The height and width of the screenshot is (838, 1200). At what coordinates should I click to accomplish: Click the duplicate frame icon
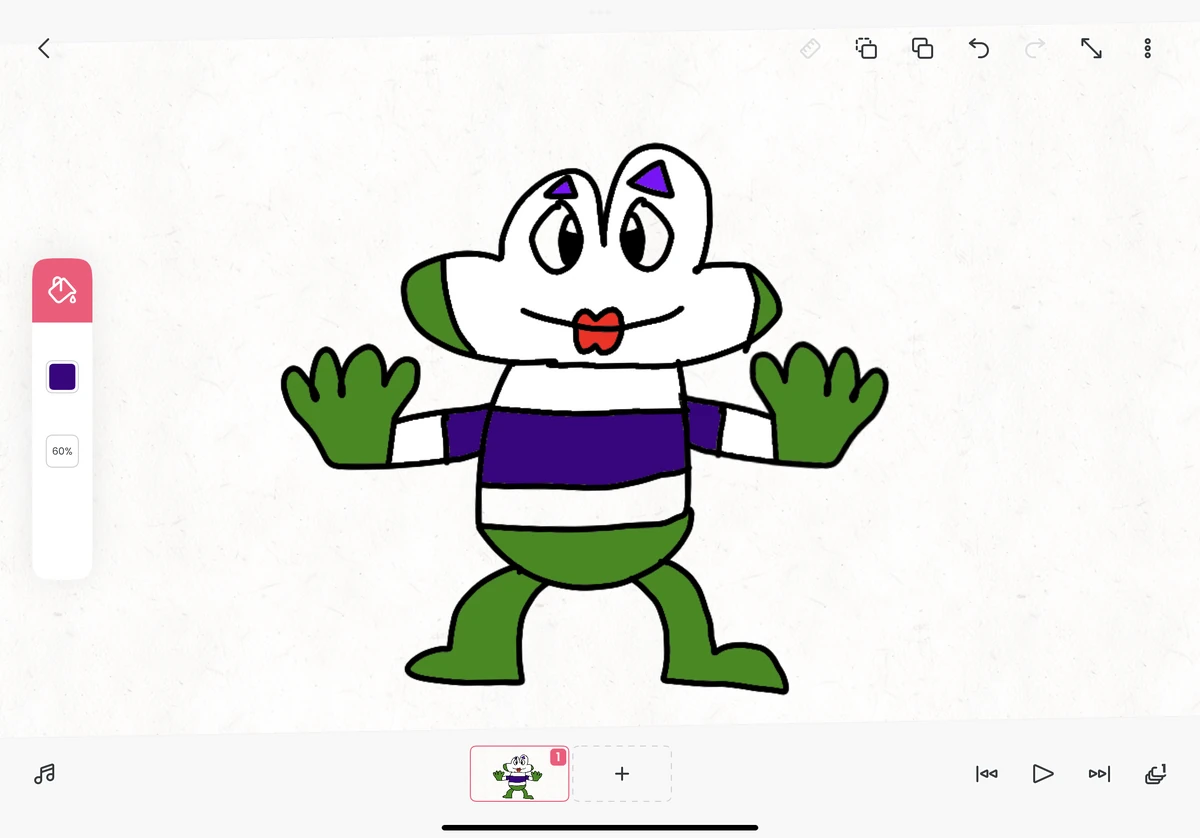(x=866, y=48)
